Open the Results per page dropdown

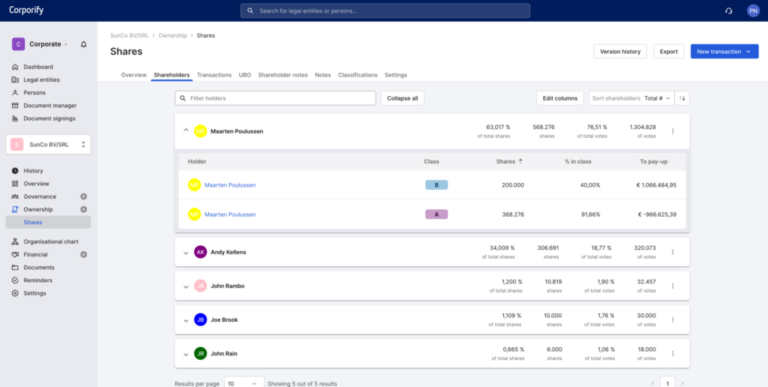[244, 384]
